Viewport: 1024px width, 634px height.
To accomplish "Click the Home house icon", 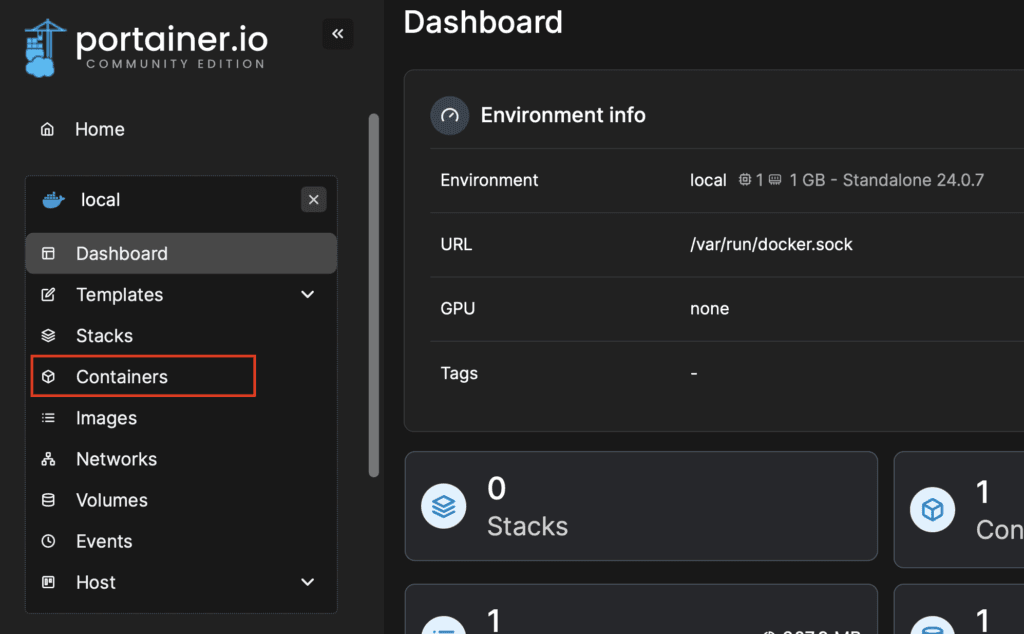I will pos(47,129).
